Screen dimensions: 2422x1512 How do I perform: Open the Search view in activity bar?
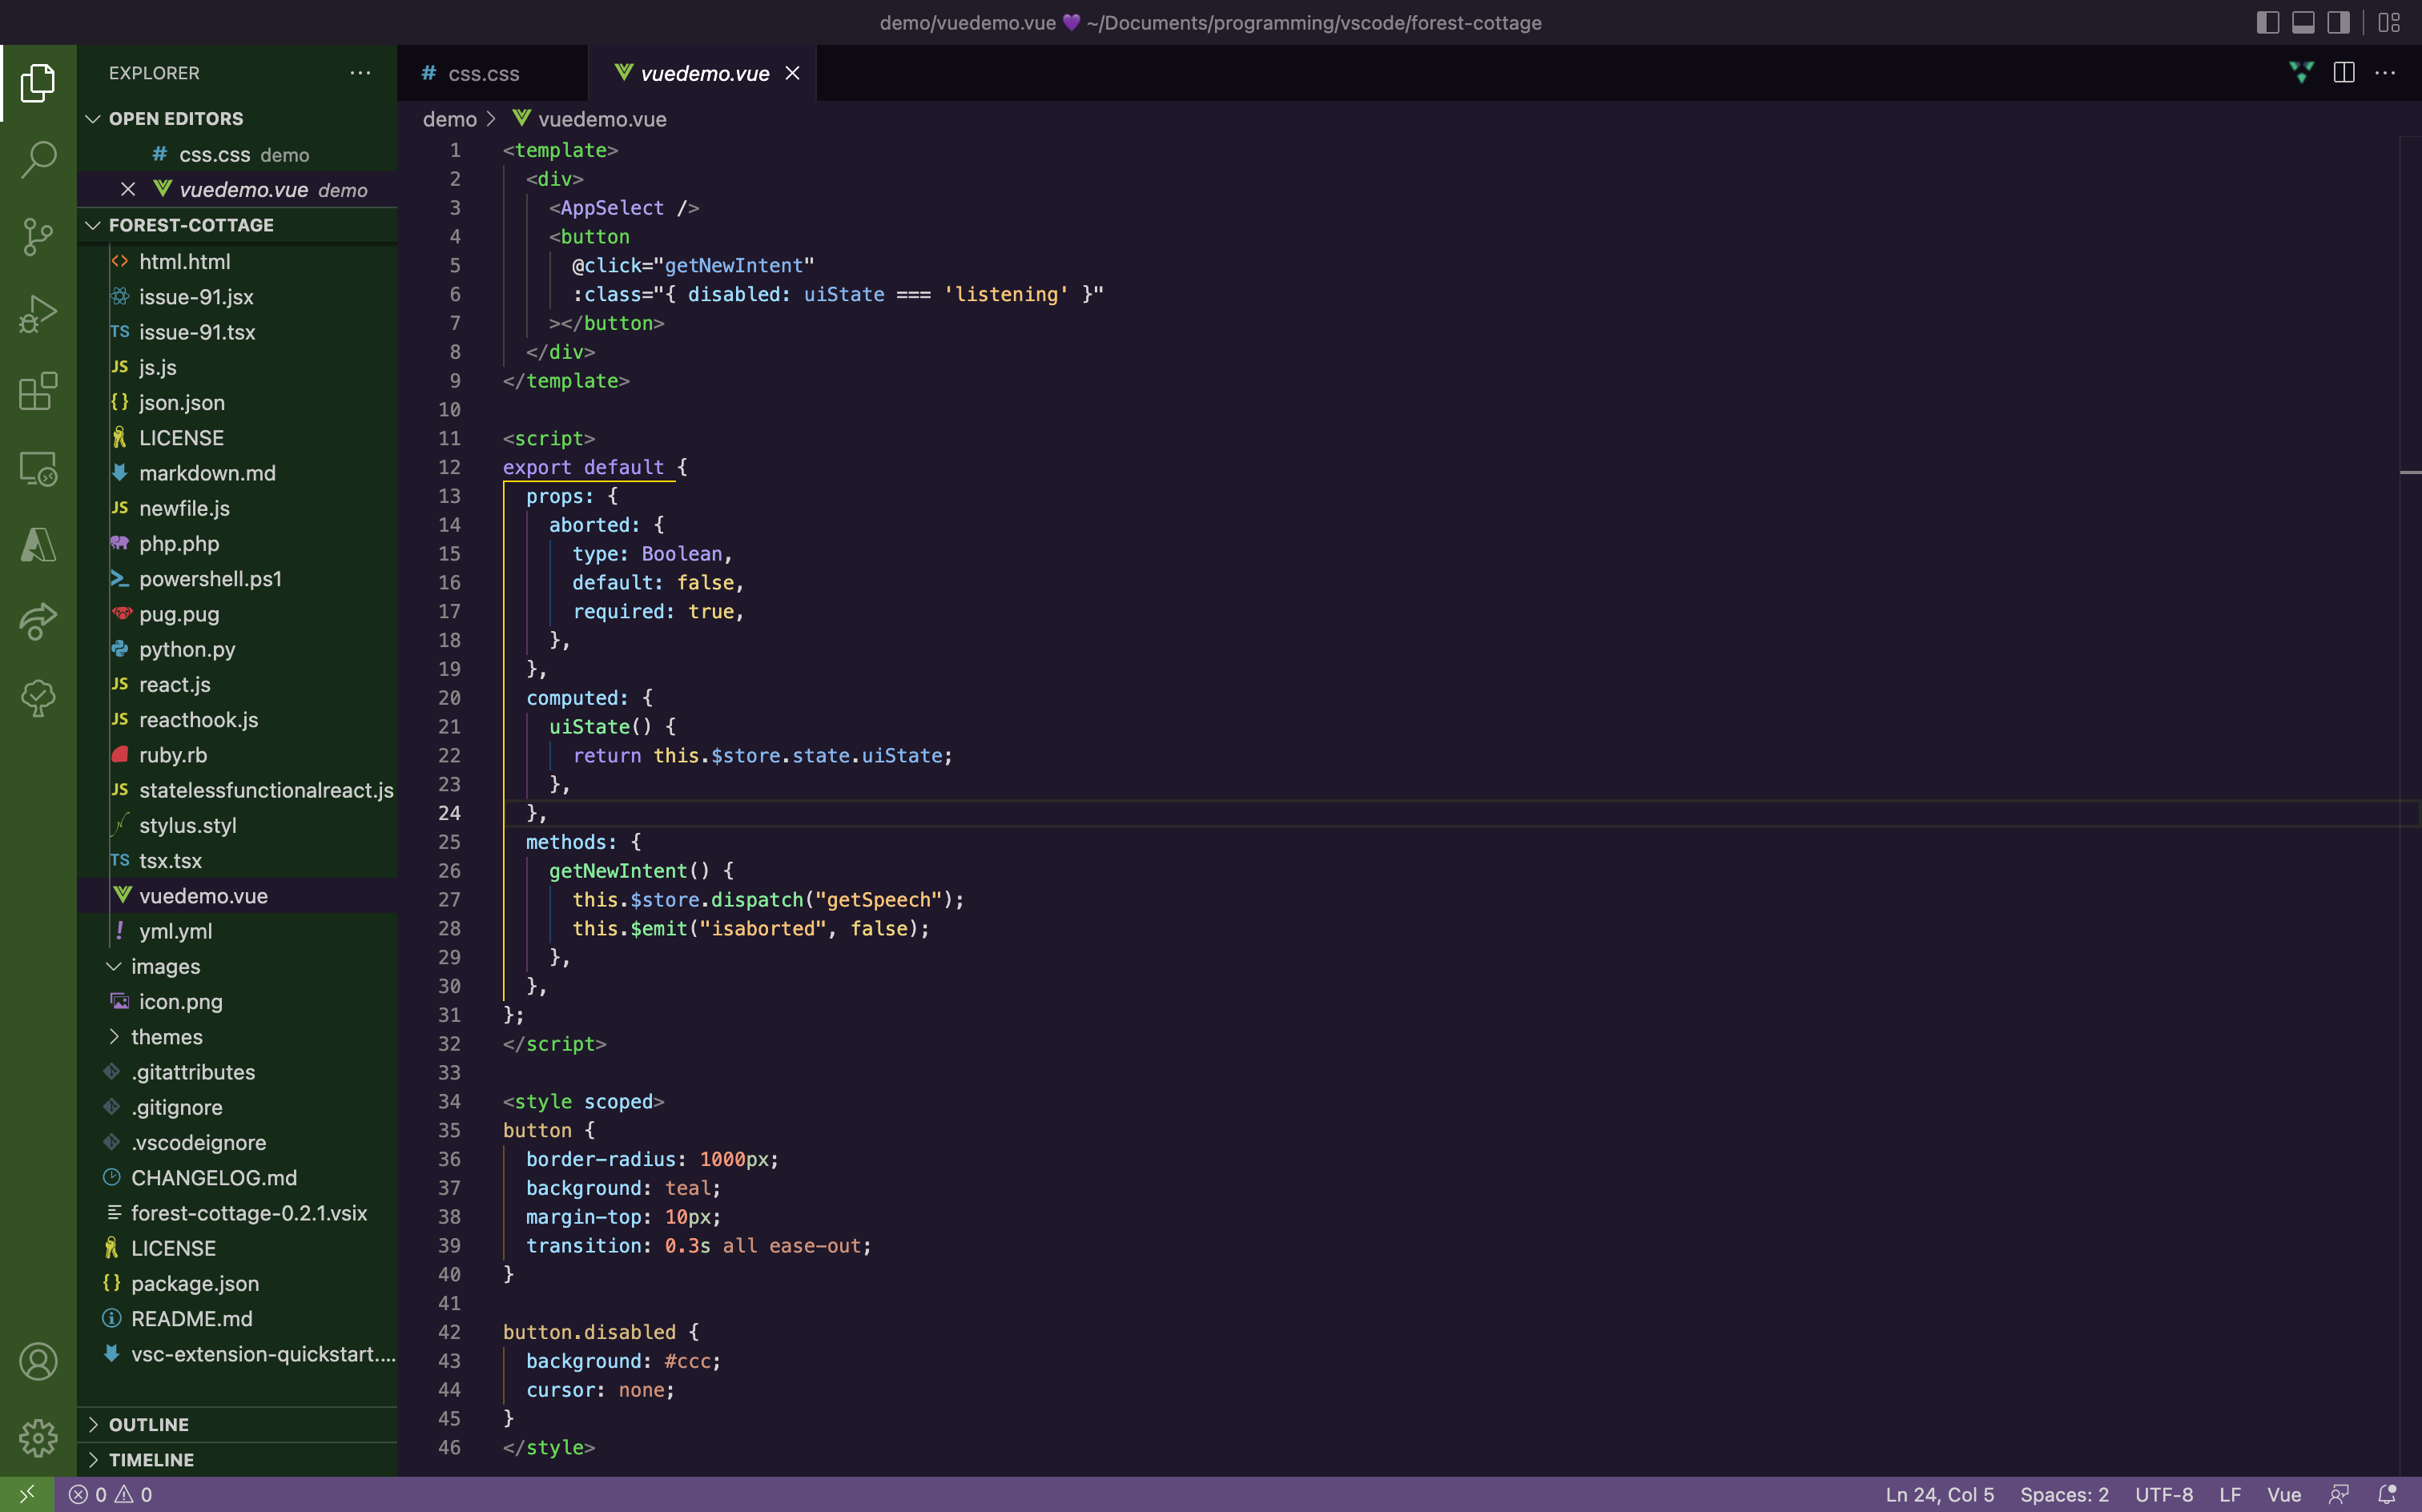(x=38, y=159)
